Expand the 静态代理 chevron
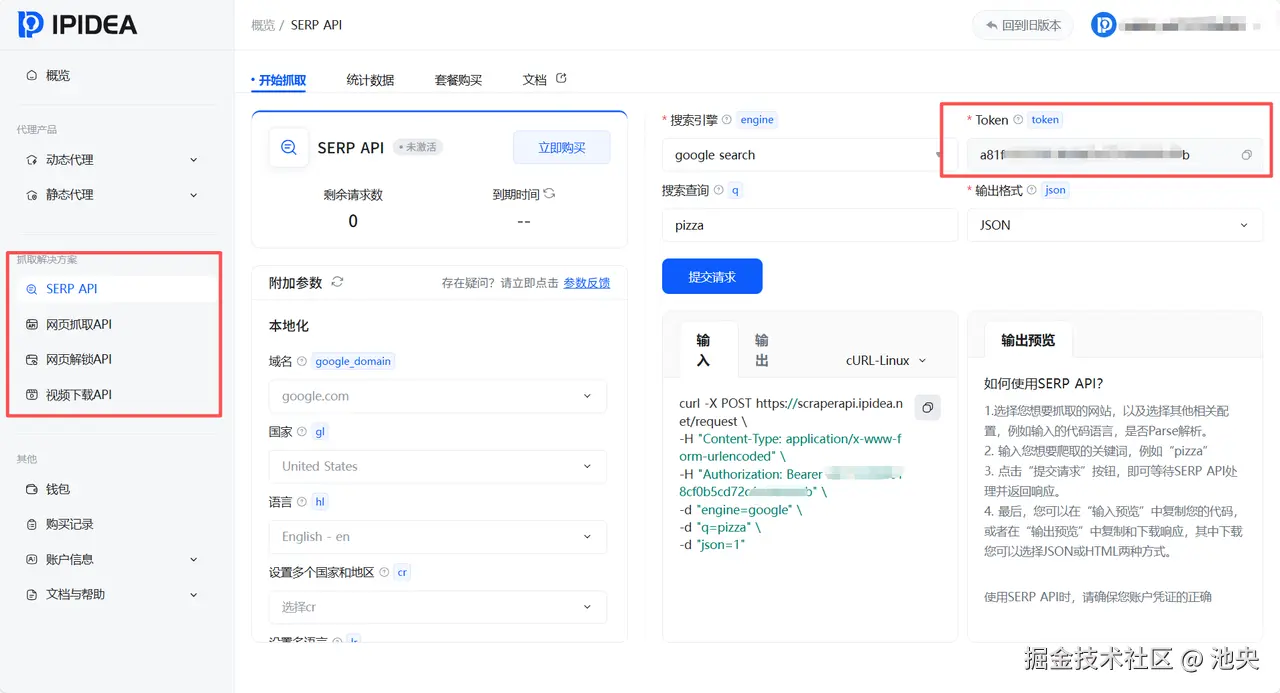Image resolution: width=1280 pixels, height=693 pixels. click(193, 195)
